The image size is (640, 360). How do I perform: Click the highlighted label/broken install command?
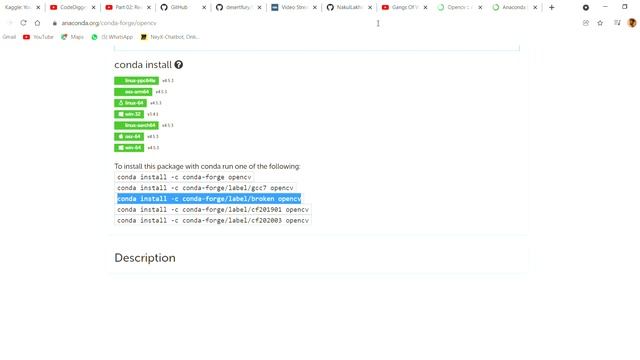coord(209,199)
